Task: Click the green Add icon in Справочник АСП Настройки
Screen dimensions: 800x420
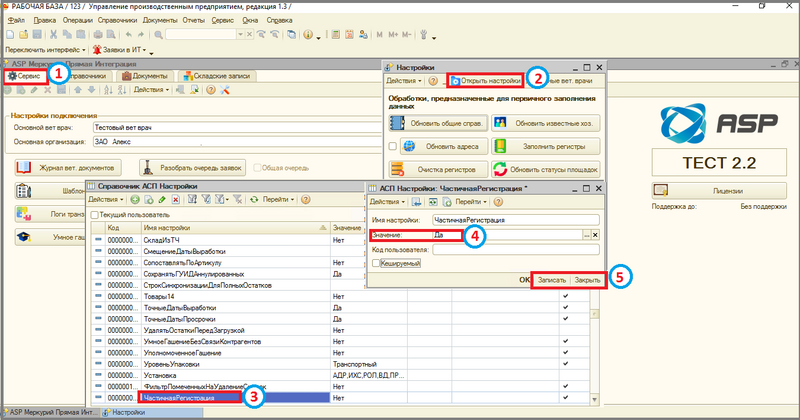Action: pos(135,200)
